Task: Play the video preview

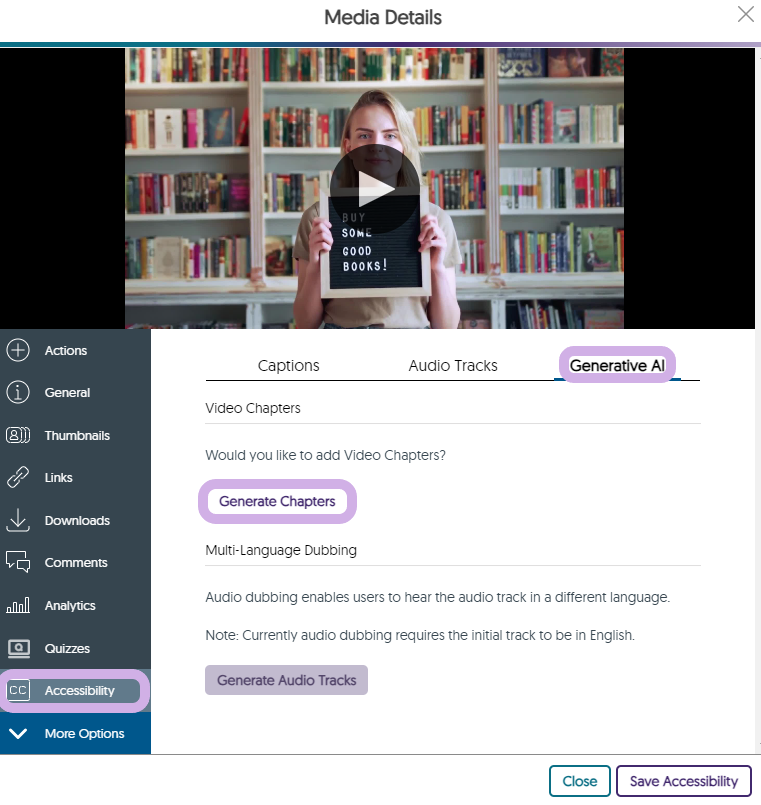Action: [x=375, y=189]
